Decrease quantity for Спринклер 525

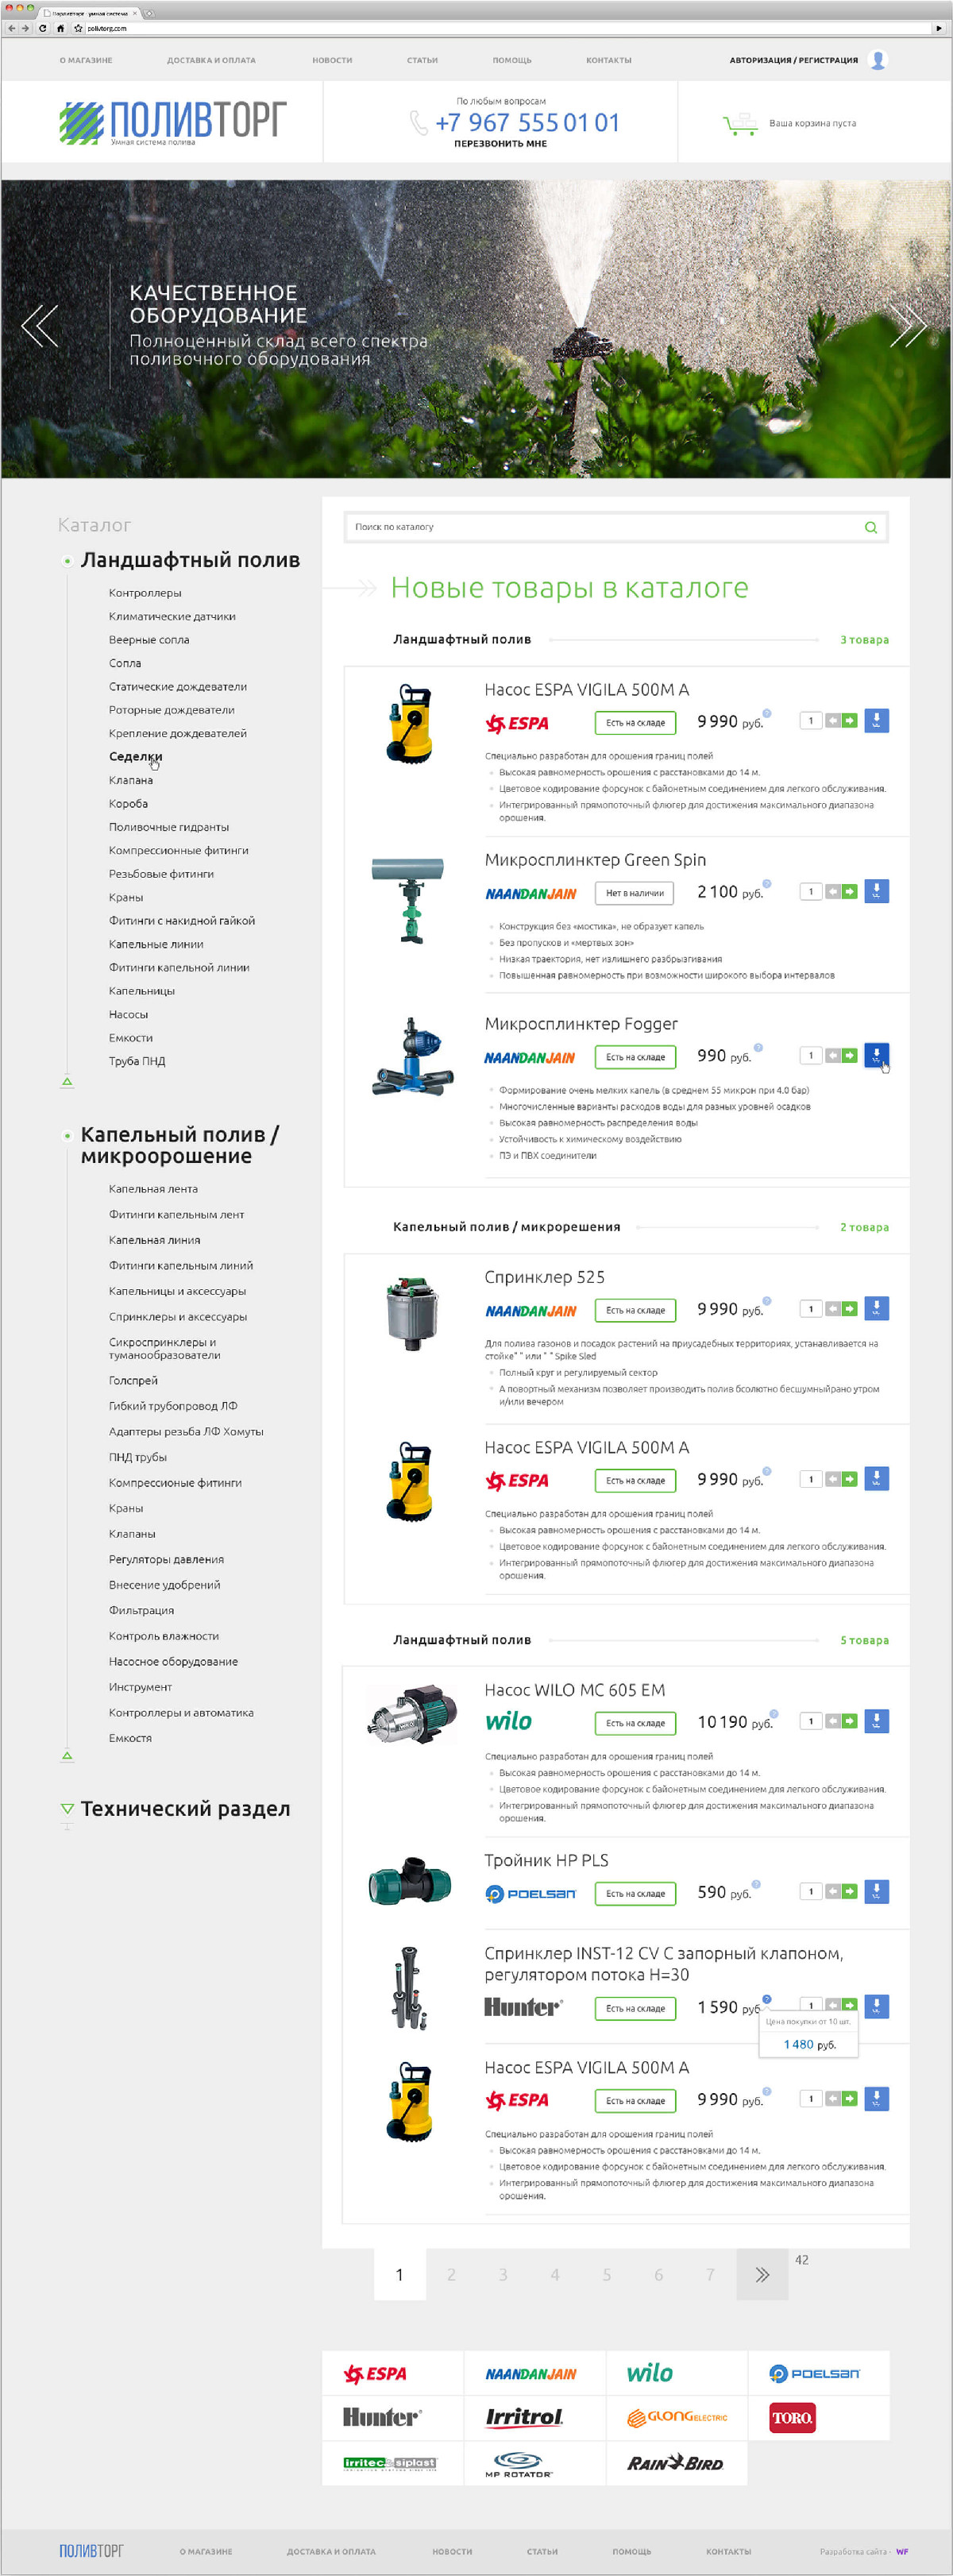(x=832, y=1308)
